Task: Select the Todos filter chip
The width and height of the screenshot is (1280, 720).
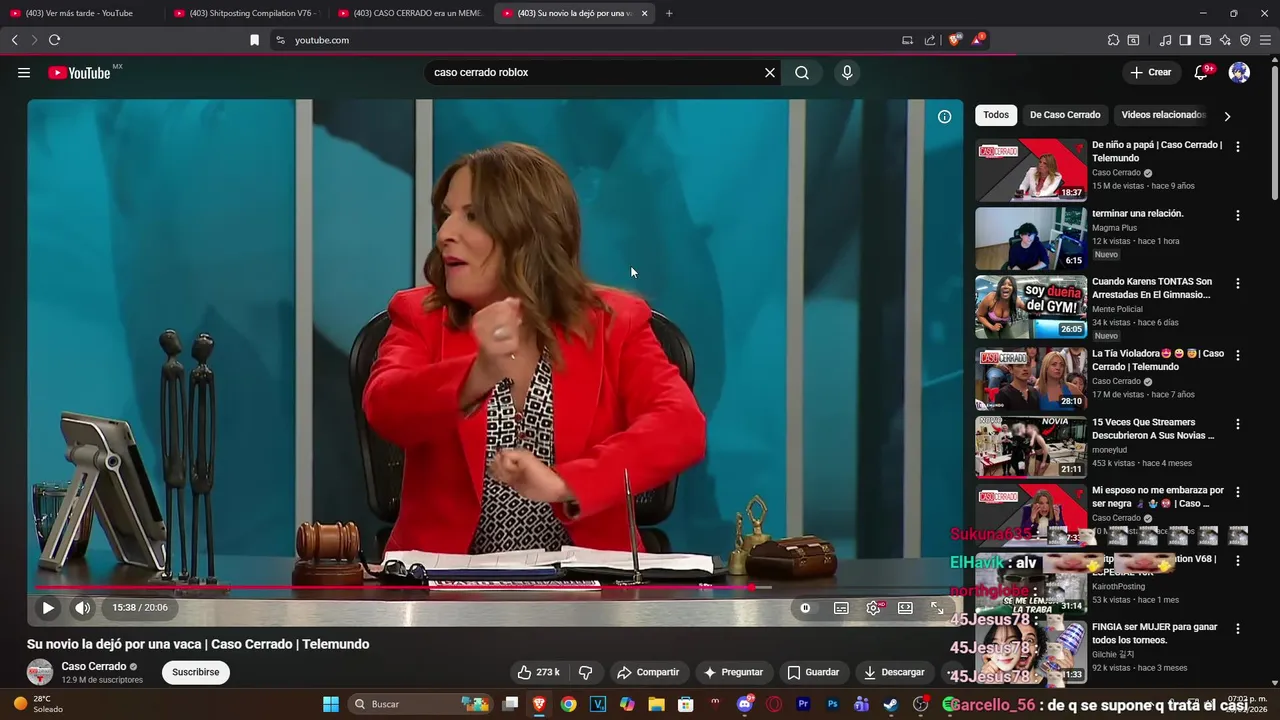Action: click(x=996, y=115)
